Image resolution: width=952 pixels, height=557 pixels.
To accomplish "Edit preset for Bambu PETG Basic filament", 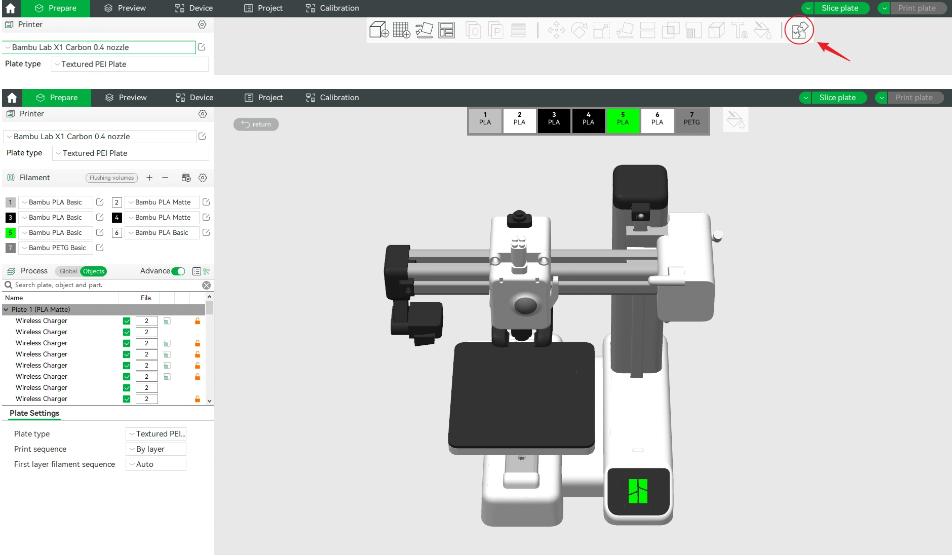I will [100, 247].
